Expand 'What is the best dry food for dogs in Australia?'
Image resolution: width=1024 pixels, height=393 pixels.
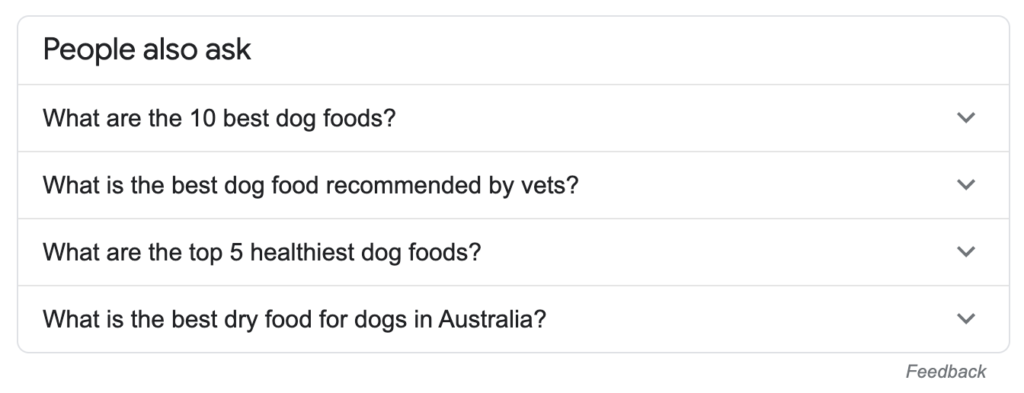tap(513, 319)
